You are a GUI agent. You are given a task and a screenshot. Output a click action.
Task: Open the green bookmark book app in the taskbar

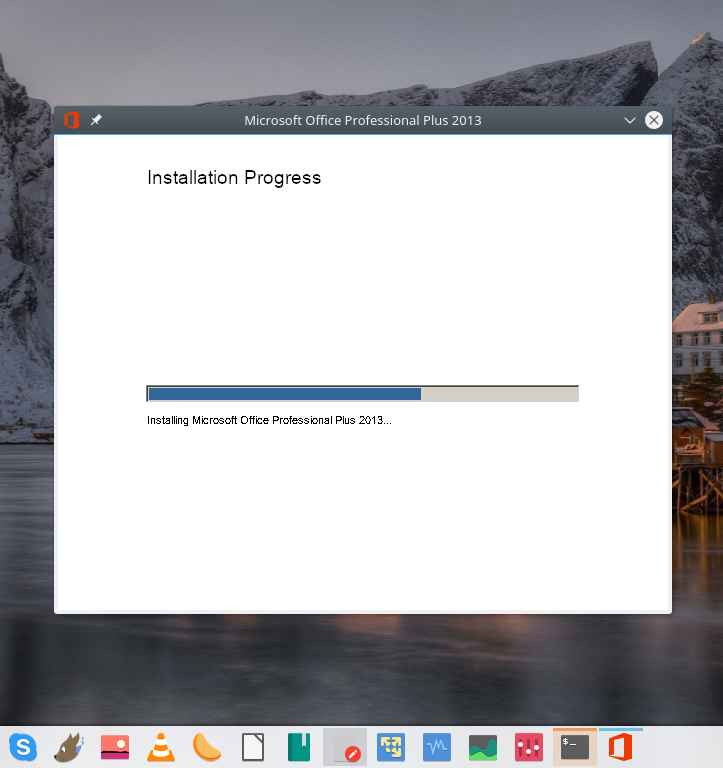point(299,747)
